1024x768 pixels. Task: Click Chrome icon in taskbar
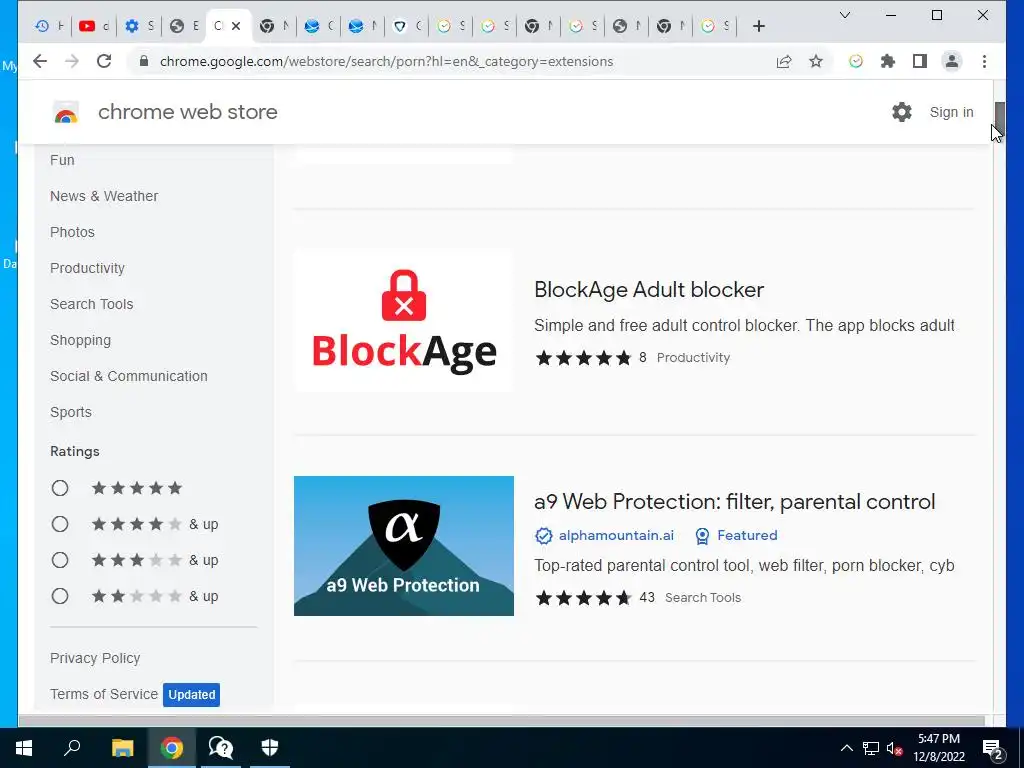172,748
